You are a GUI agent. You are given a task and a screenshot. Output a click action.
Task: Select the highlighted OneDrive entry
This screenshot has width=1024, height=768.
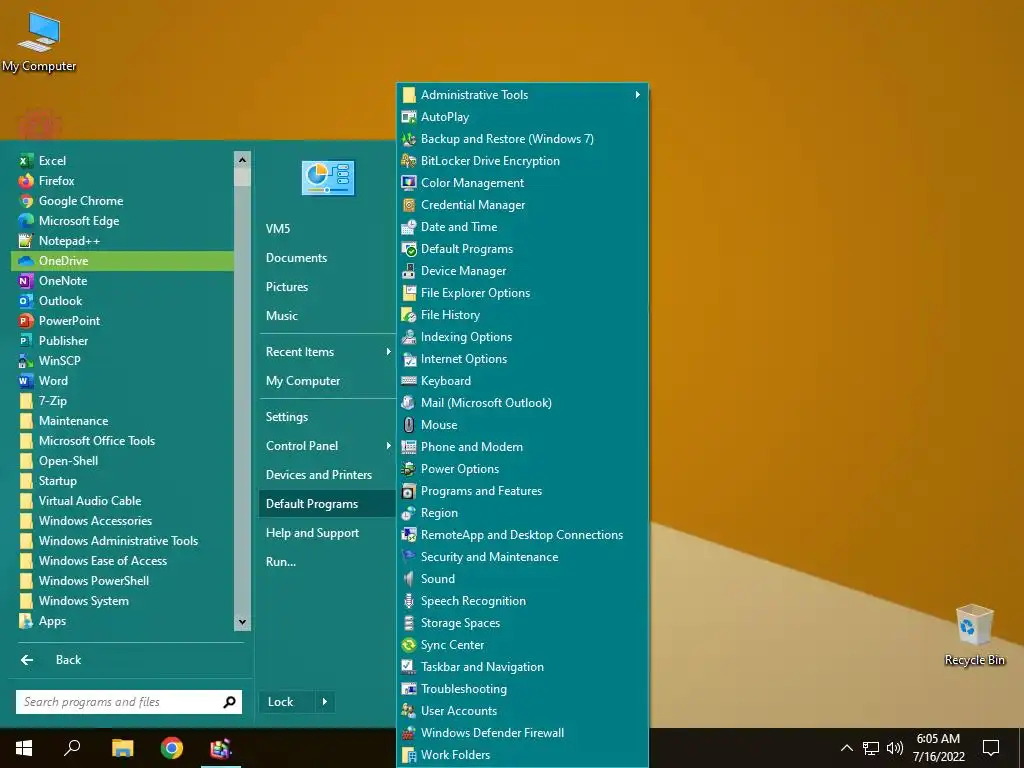tap(122, 261)
